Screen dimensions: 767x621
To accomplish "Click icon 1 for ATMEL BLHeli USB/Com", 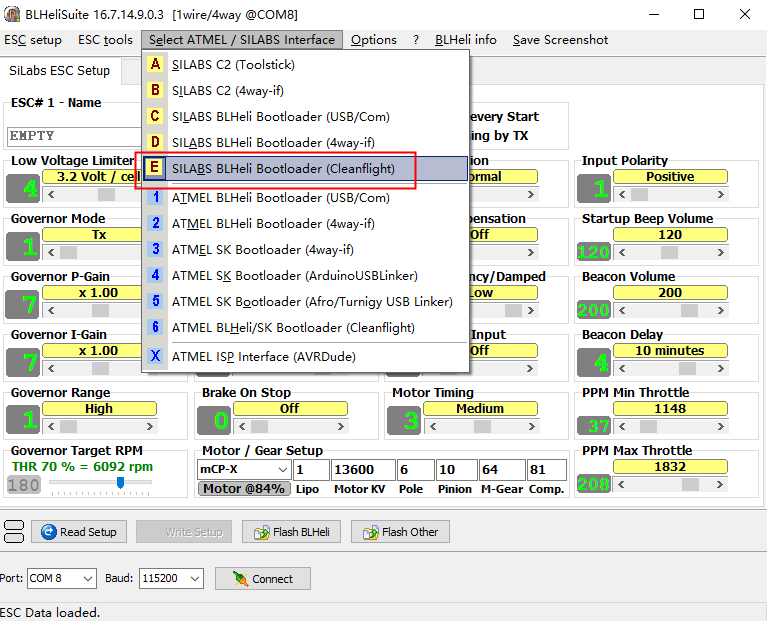I will [155, 198].
